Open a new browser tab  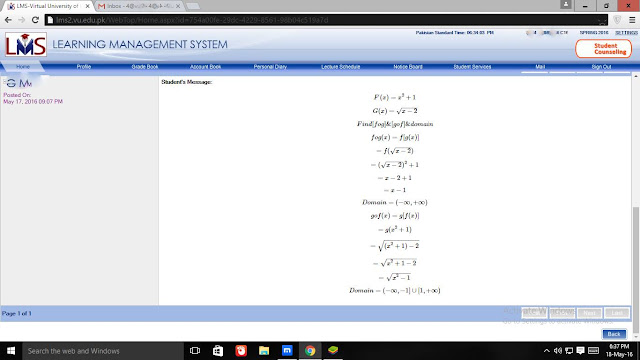[193, 6]
